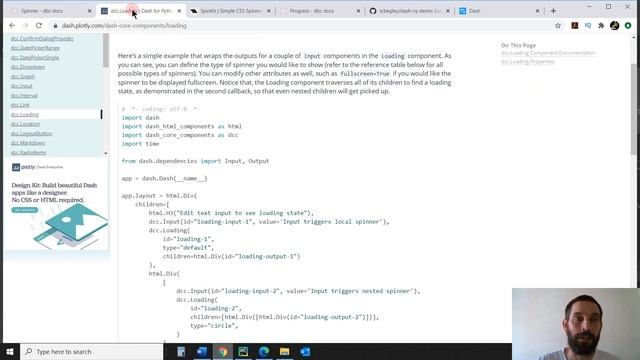The image size is (640, 360).
Task: Click the sidebar list scrollbar thumb
Action: tap(106, 50)
